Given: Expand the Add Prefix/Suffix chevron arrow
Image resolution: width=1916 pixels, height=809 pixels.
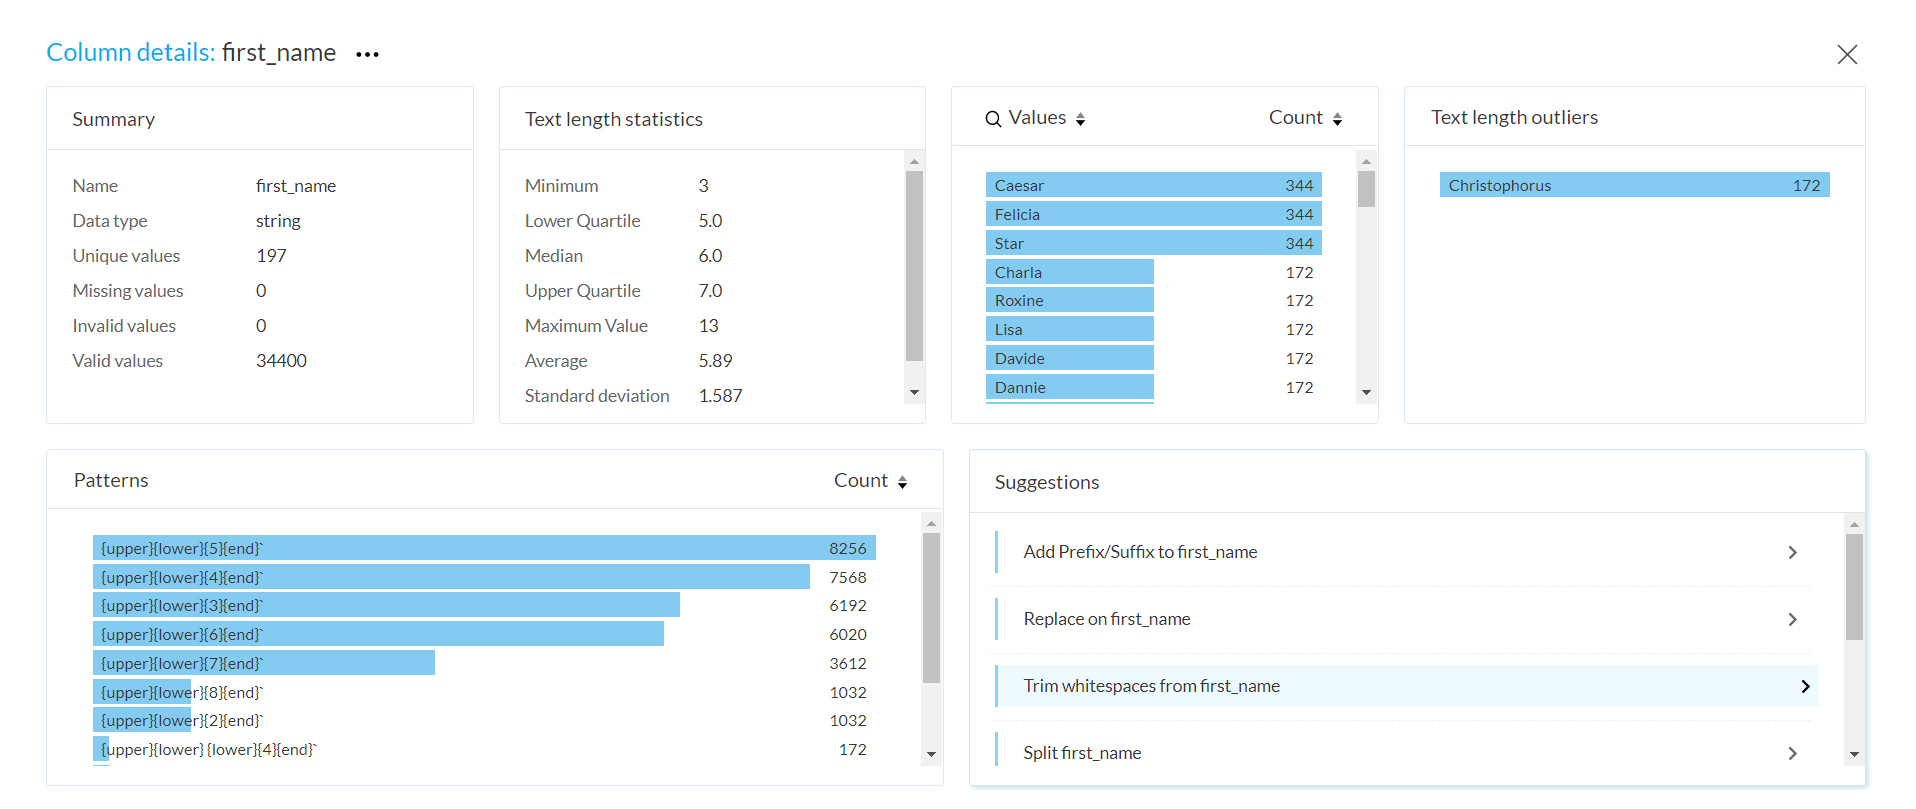Looking at the screenshot, I should click(x=1792, y=552).
